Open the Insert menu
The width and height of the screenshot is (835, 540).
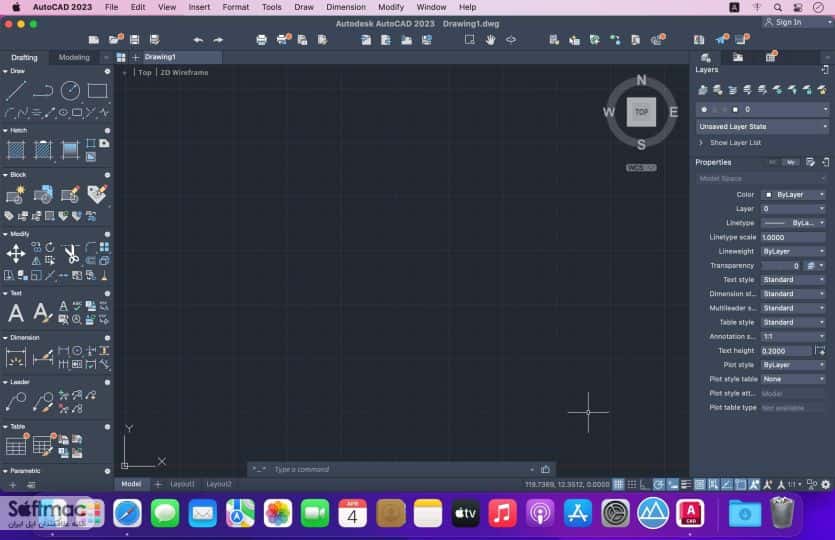(x=199, y=7)
